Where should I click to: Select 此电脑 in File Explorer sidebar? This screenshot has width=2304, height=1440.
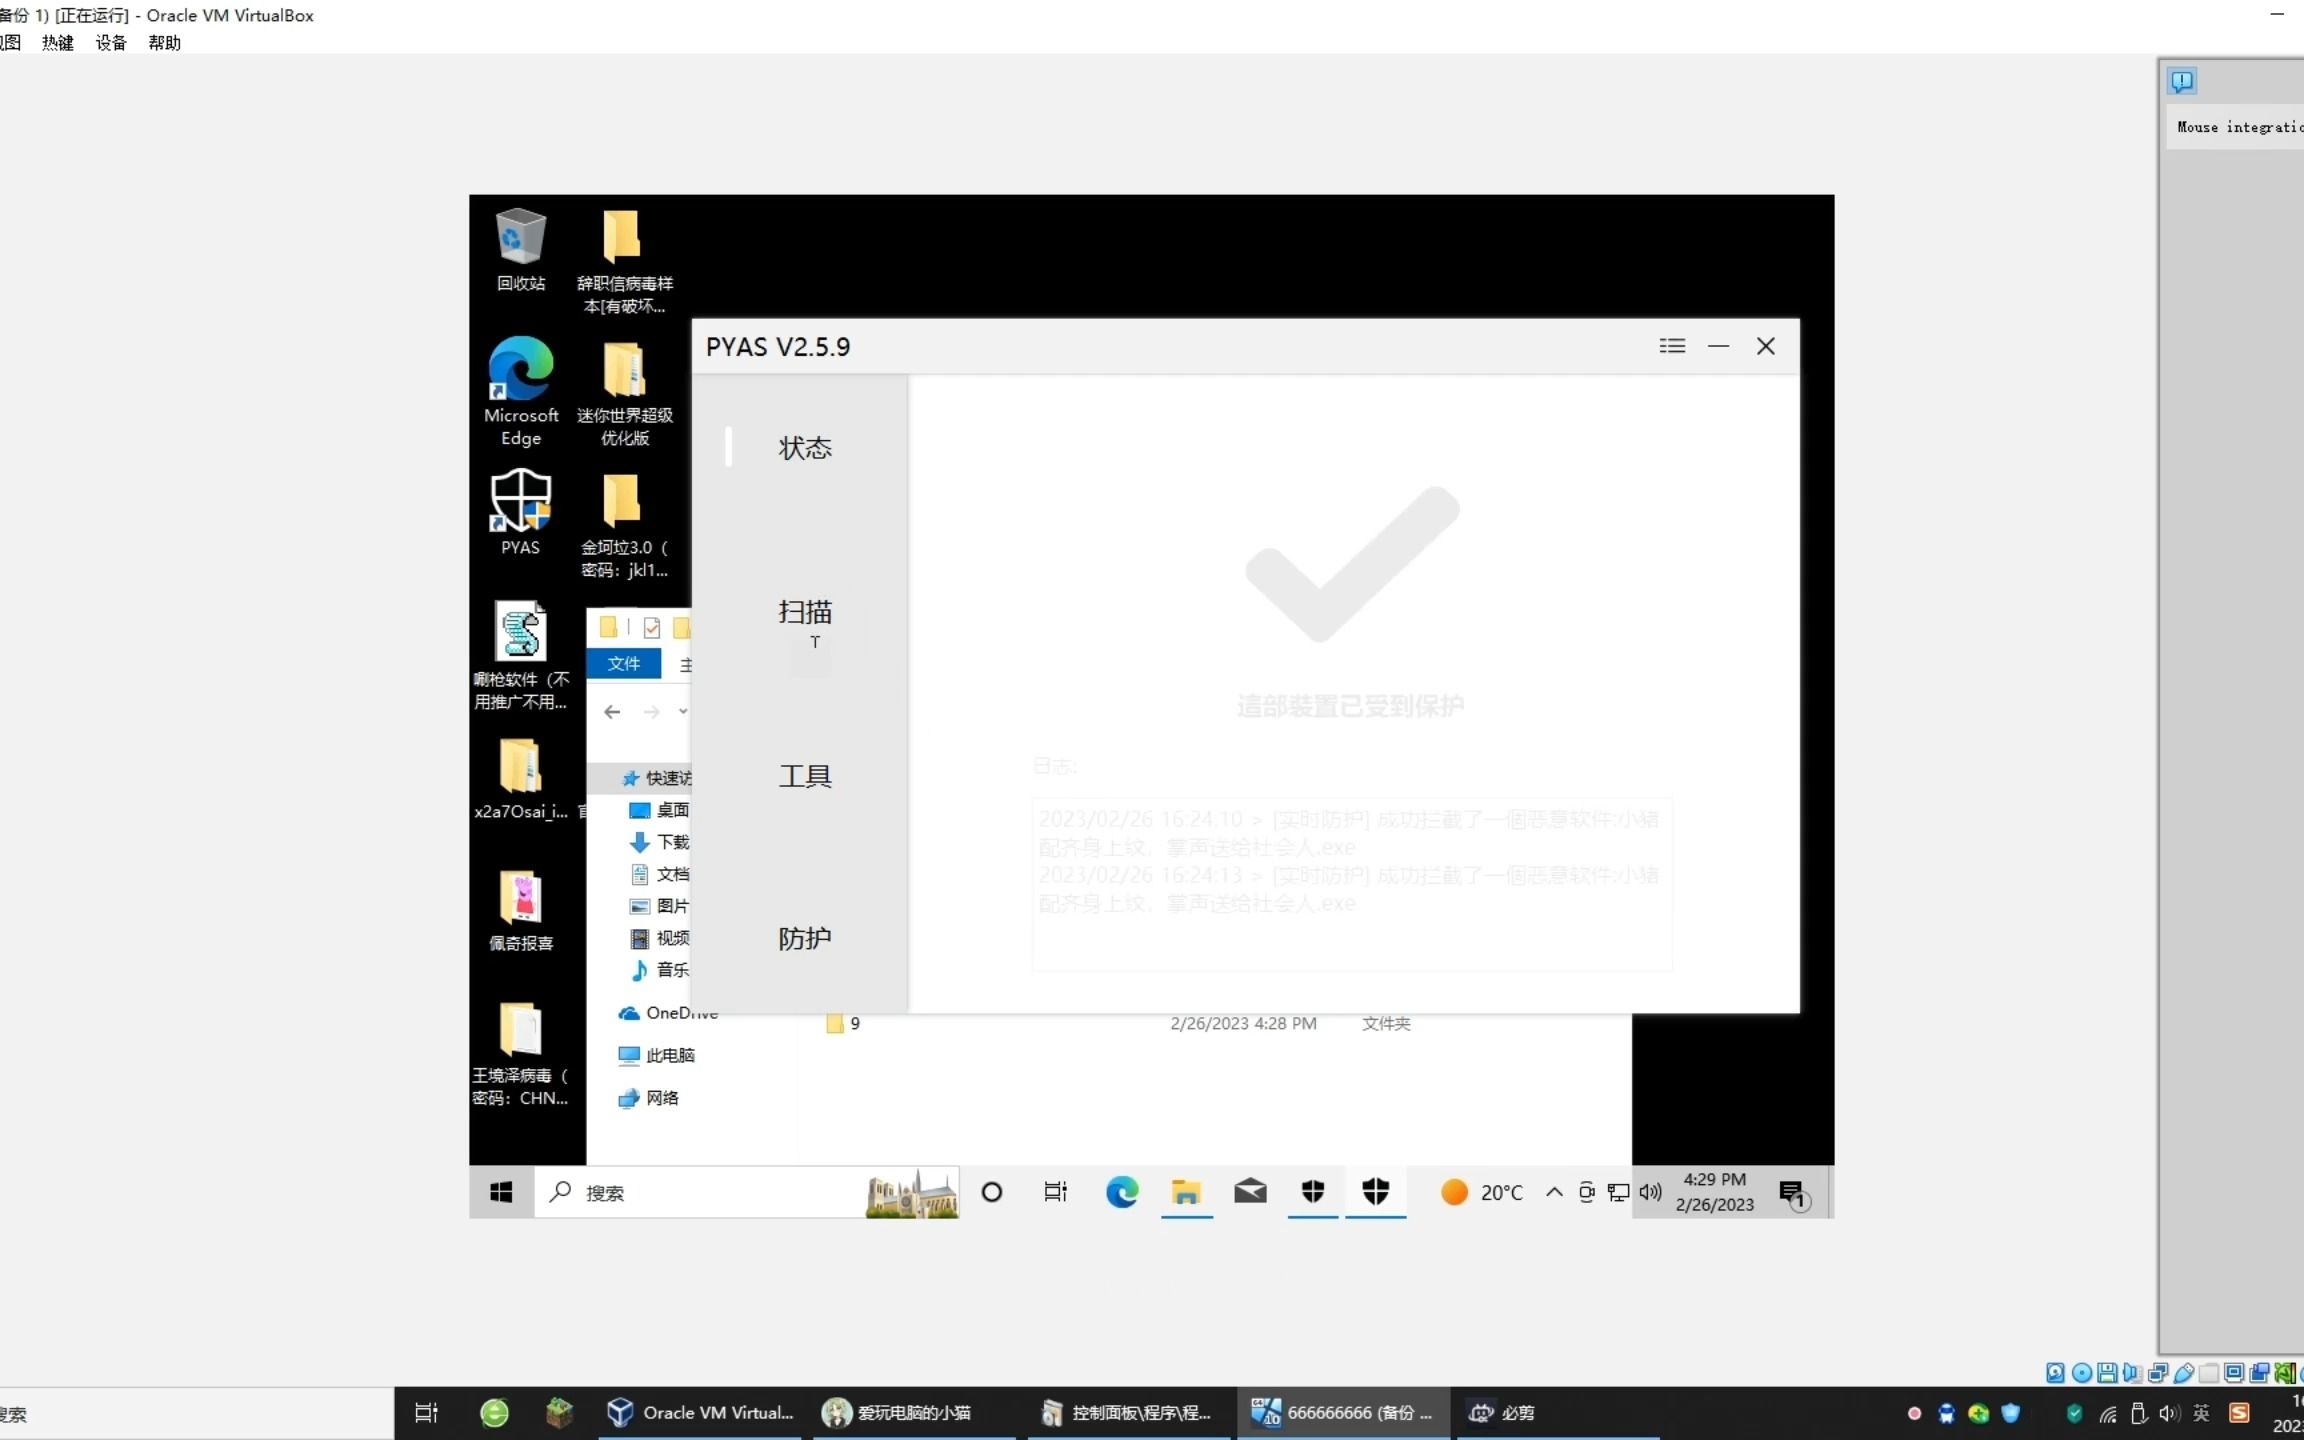[656, 1055]
